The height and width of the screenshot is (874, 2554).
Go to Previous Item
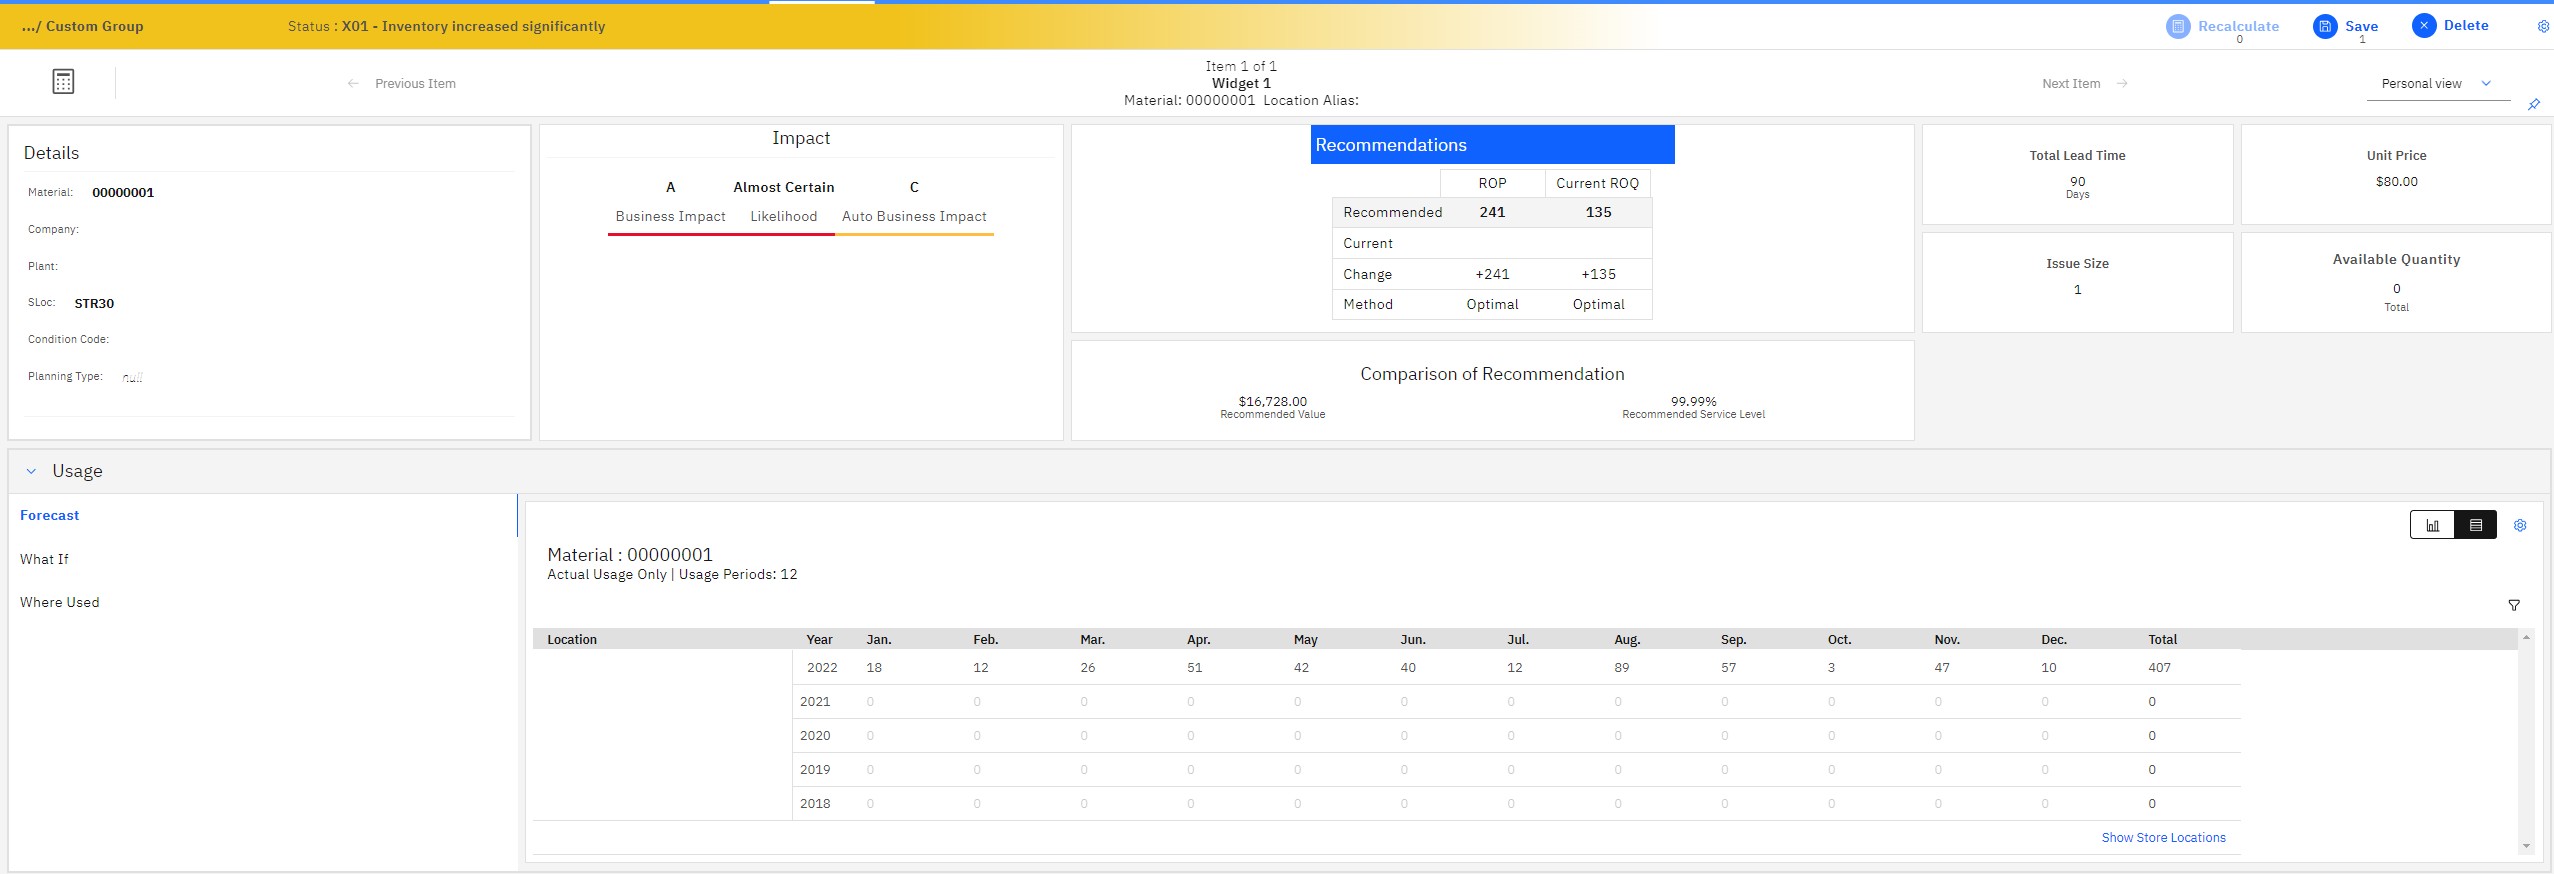click(x=401, y=84)
